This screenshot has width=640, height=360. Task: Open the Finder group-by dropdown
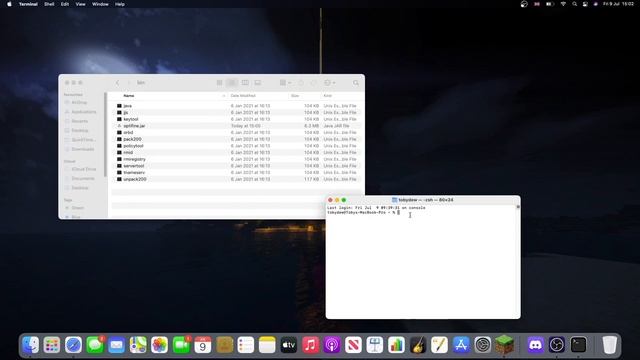285,83
